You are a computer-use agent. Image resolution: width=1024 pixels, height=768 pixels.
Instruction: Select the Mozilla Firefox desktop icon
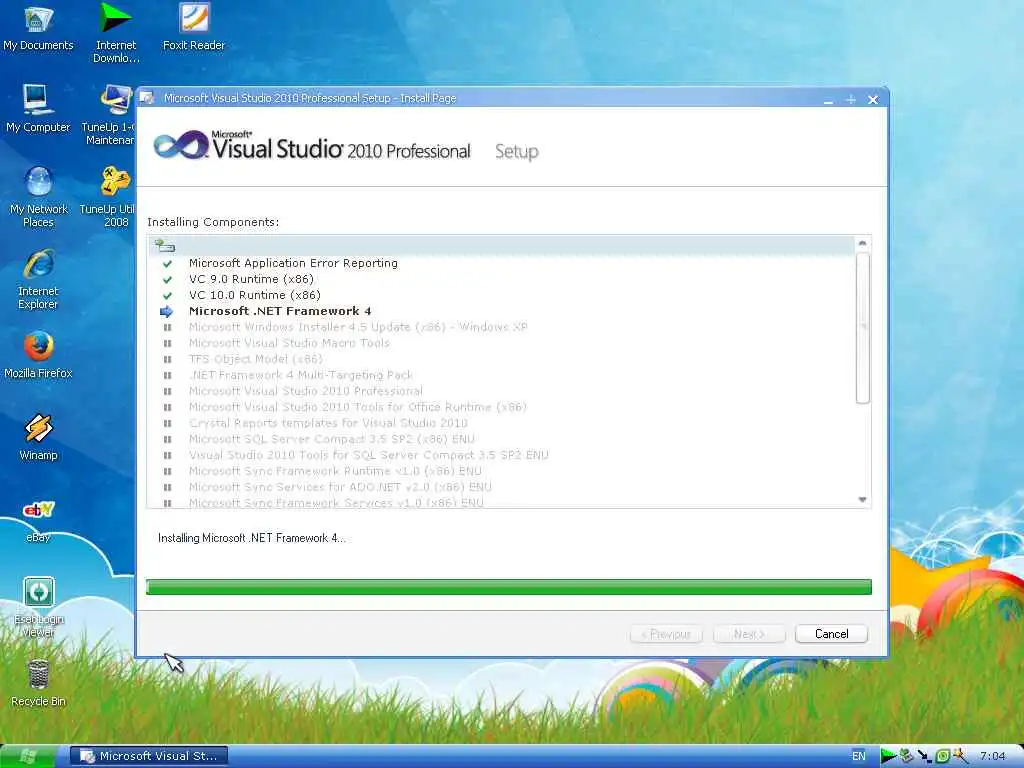click(x=38, y=355)
